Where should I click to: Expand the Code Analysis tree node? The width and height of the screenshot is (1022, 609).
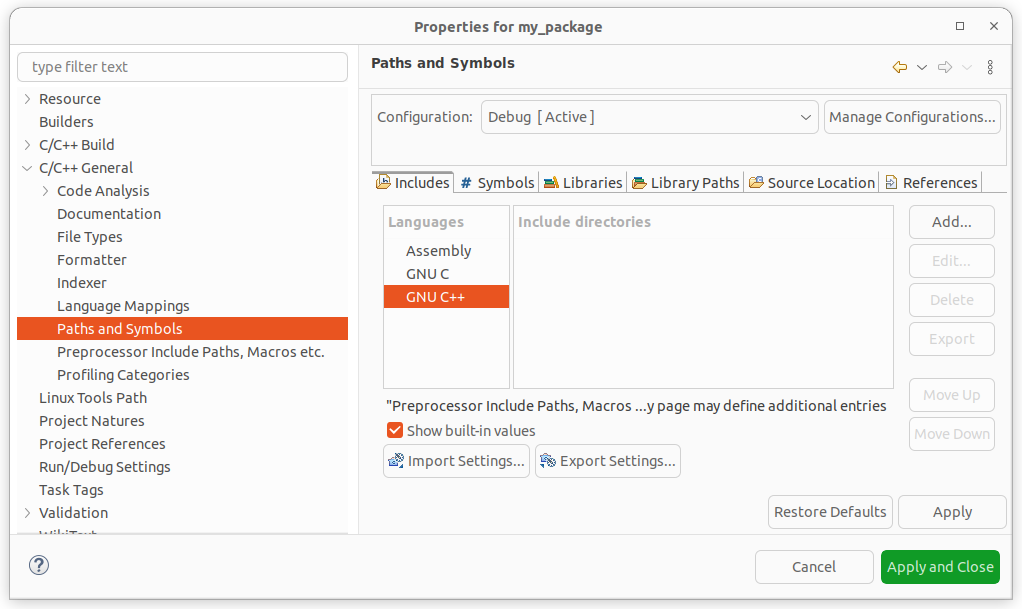click(45, 191)
